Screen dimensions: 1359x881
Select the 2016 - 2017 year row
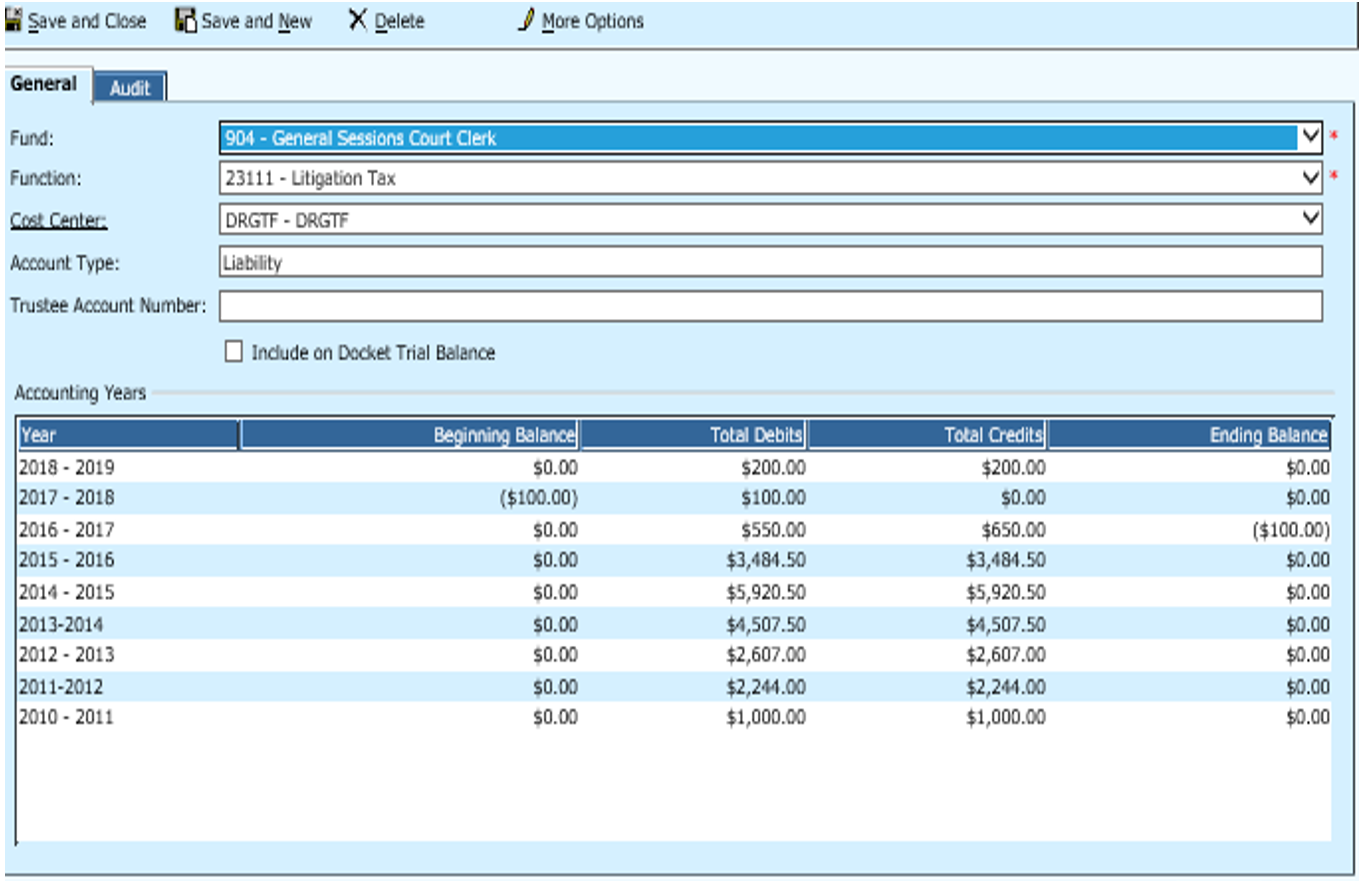[674, 530]
